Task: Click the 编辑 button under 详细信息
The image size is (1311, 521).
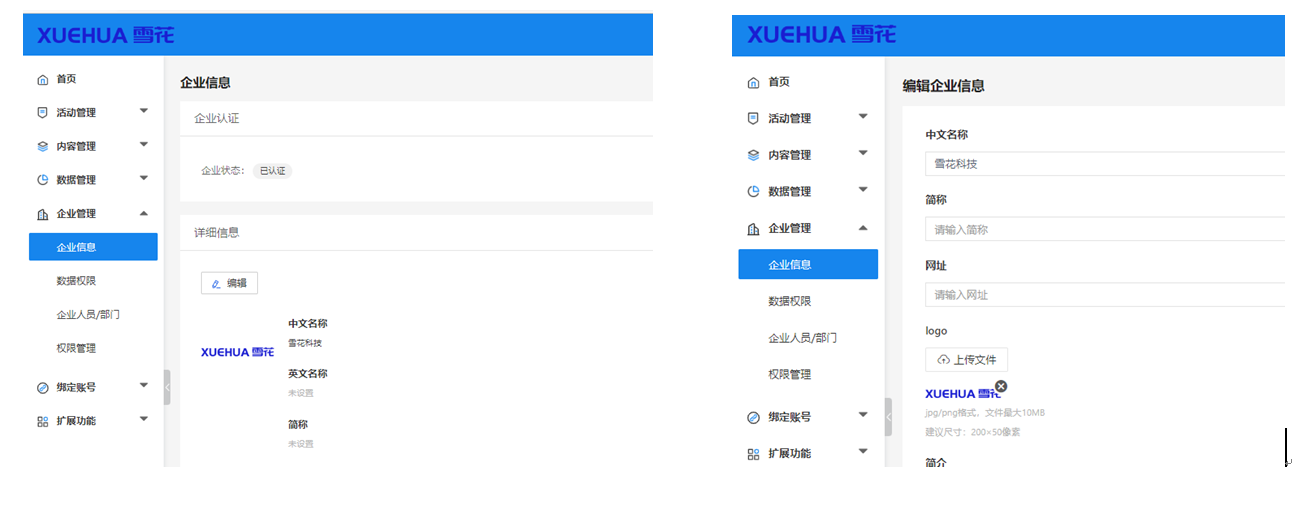Action: click(229, 284)
